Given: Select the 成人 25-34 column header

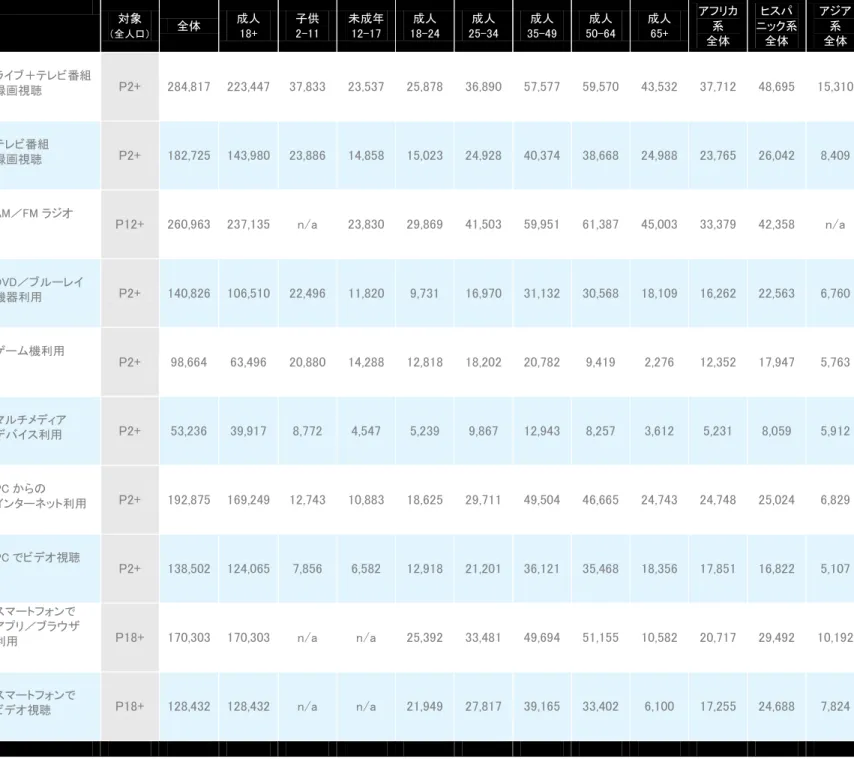Looking at the screenshot, I should tap(483, 26).
